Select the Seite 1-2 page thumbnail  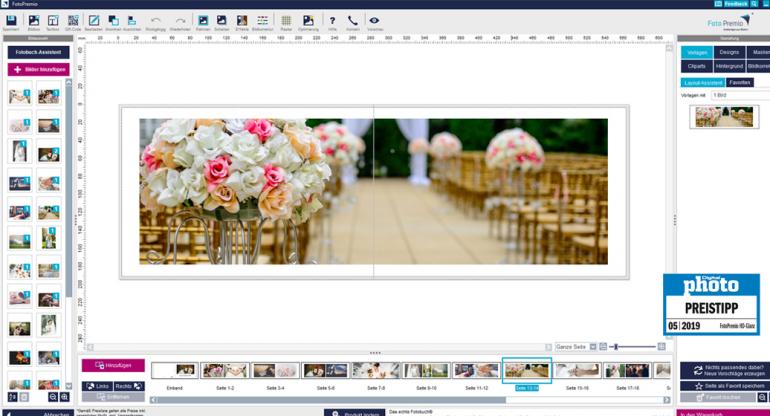pos(224,371)
